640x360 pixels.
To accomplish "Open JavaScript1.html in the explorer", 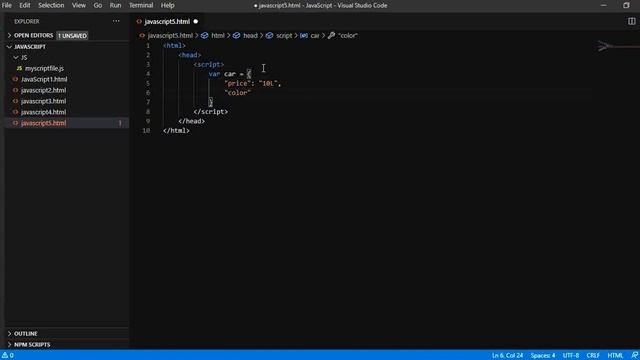I will click(x=44, y=79).
